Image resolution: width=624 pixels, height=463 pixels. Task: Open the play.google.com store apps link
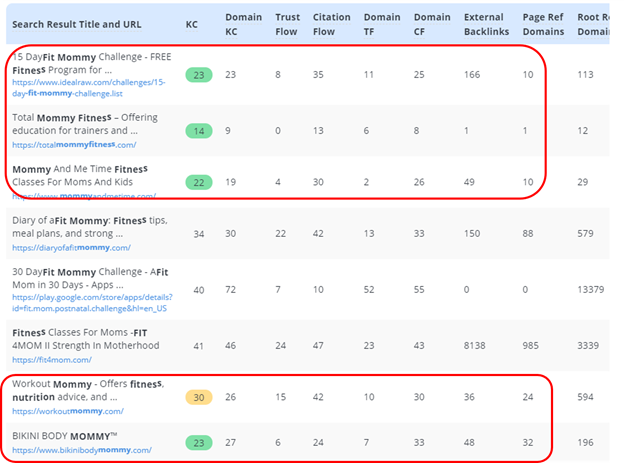(92, 303)
